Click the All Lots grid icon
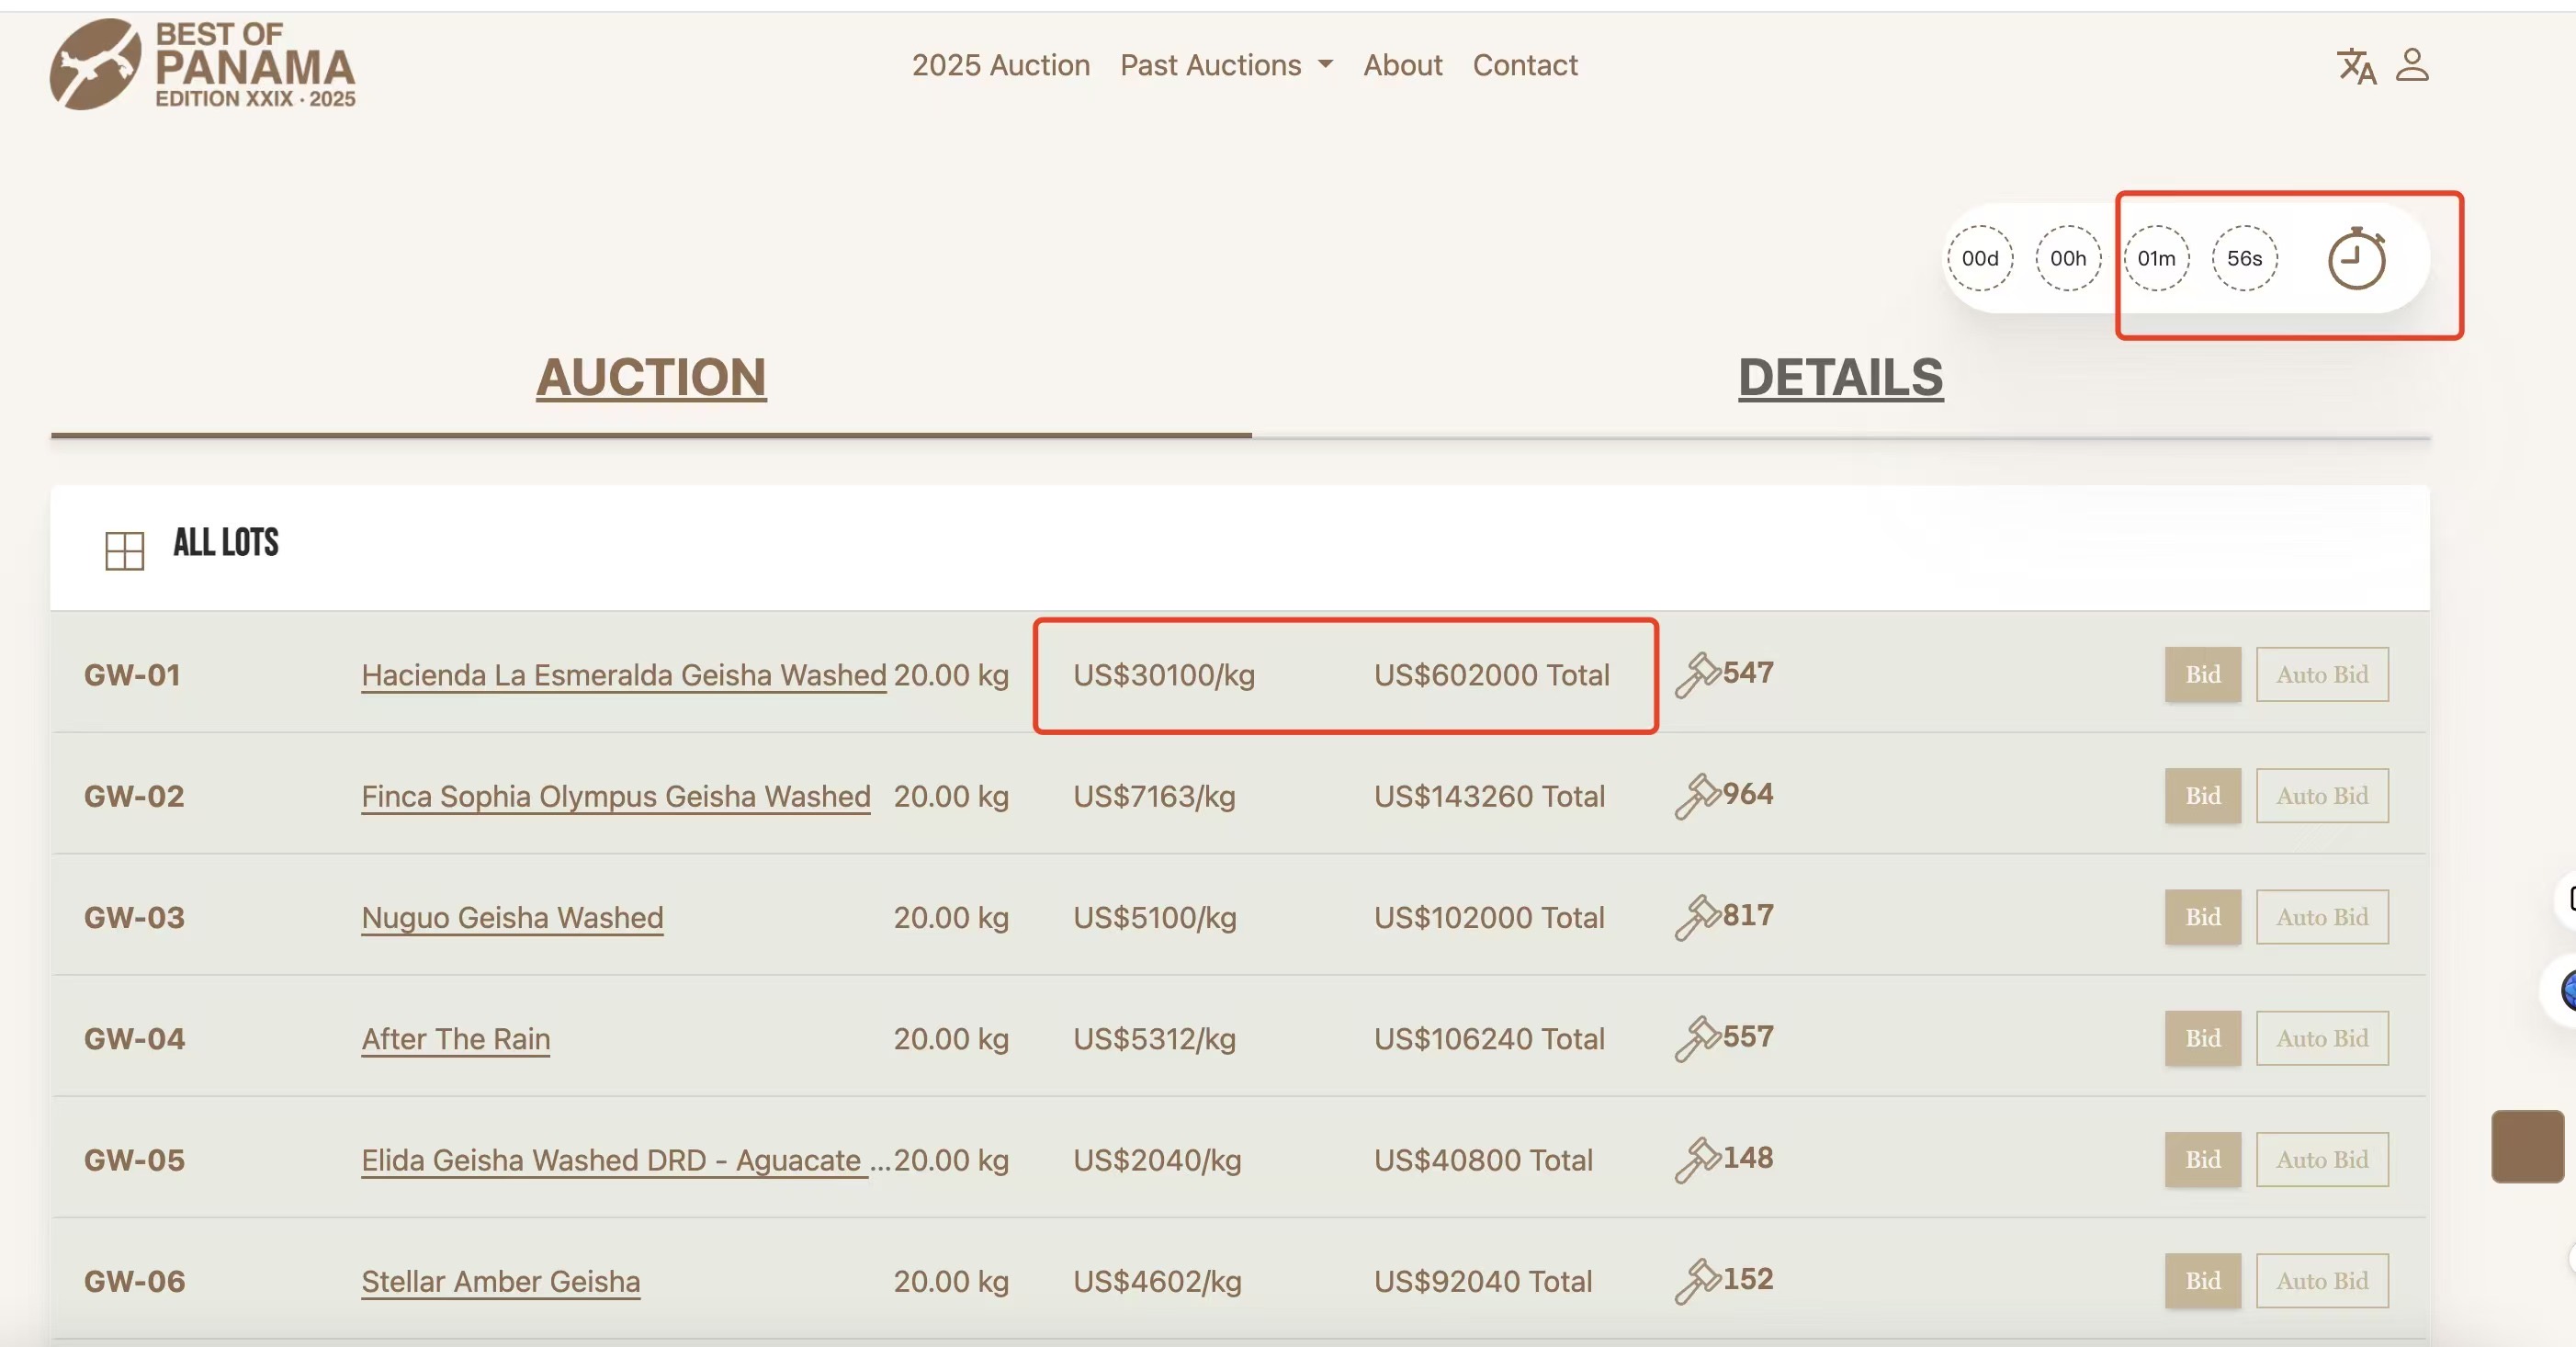Screen dimensions: 2576x1347 coord(125,550)
